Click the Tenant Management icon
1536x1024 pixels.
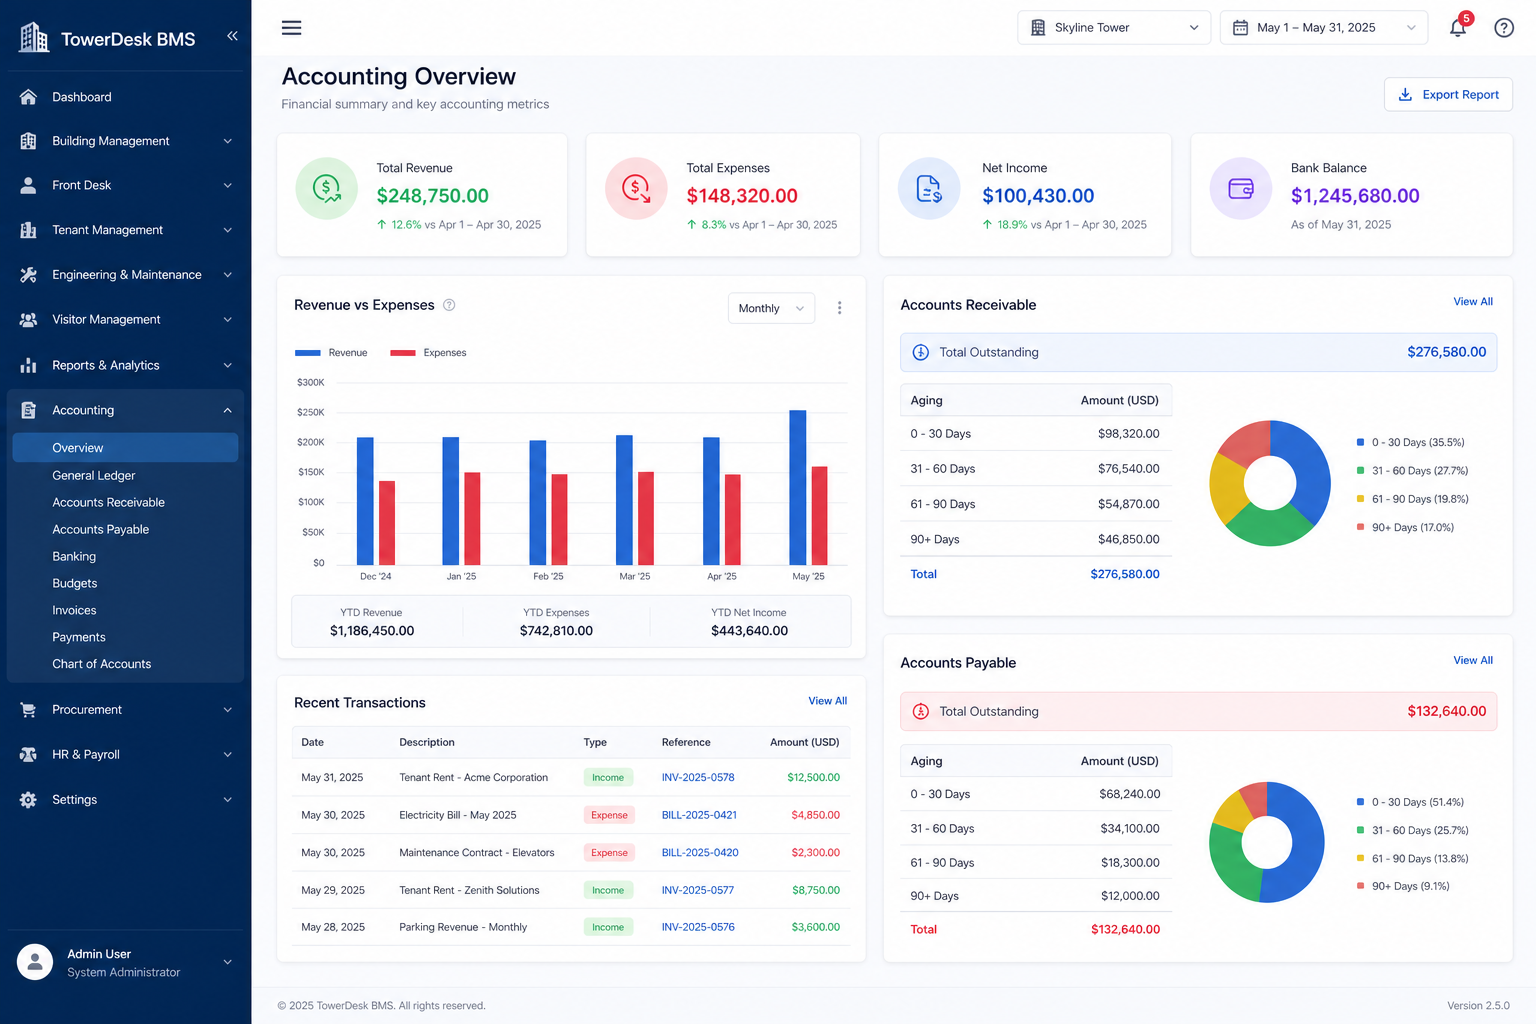point(28,230)
